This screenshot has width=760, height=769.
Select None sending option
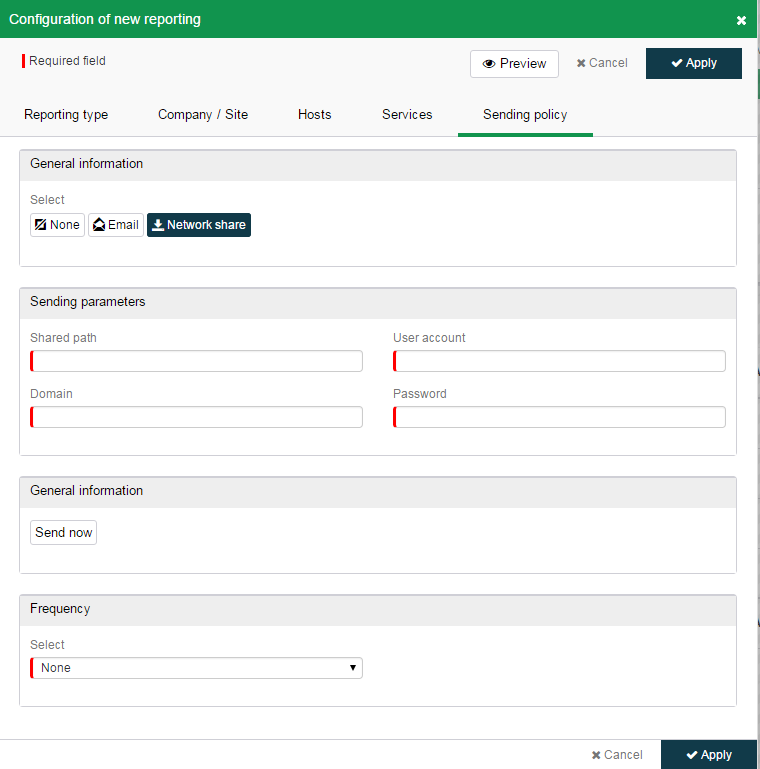coord(57,225)
